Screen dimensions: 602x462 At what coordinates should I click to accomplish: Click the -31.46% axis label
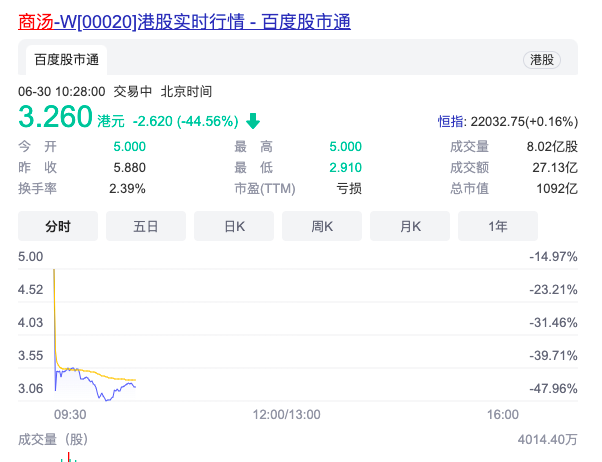click(553, 323)
